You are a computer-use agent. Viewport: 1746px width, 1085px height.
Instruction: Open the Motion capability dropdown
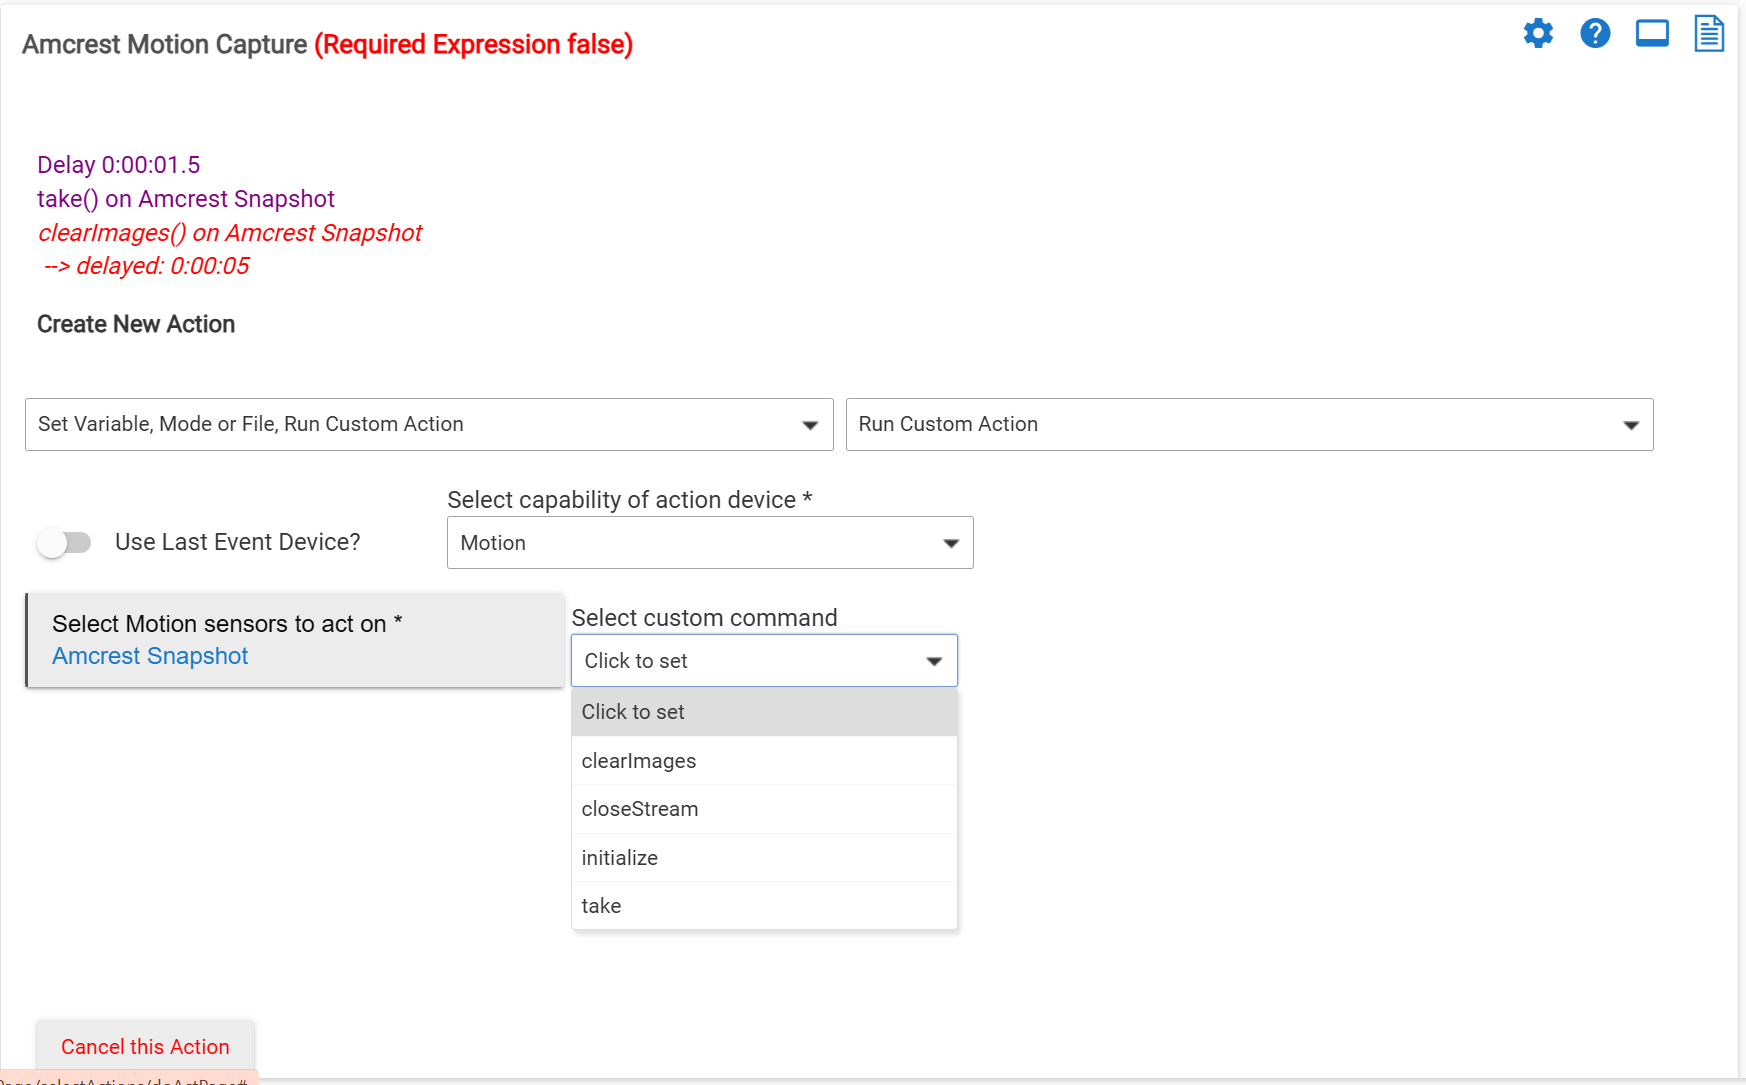pyautogui.click(x=710, y=543)
